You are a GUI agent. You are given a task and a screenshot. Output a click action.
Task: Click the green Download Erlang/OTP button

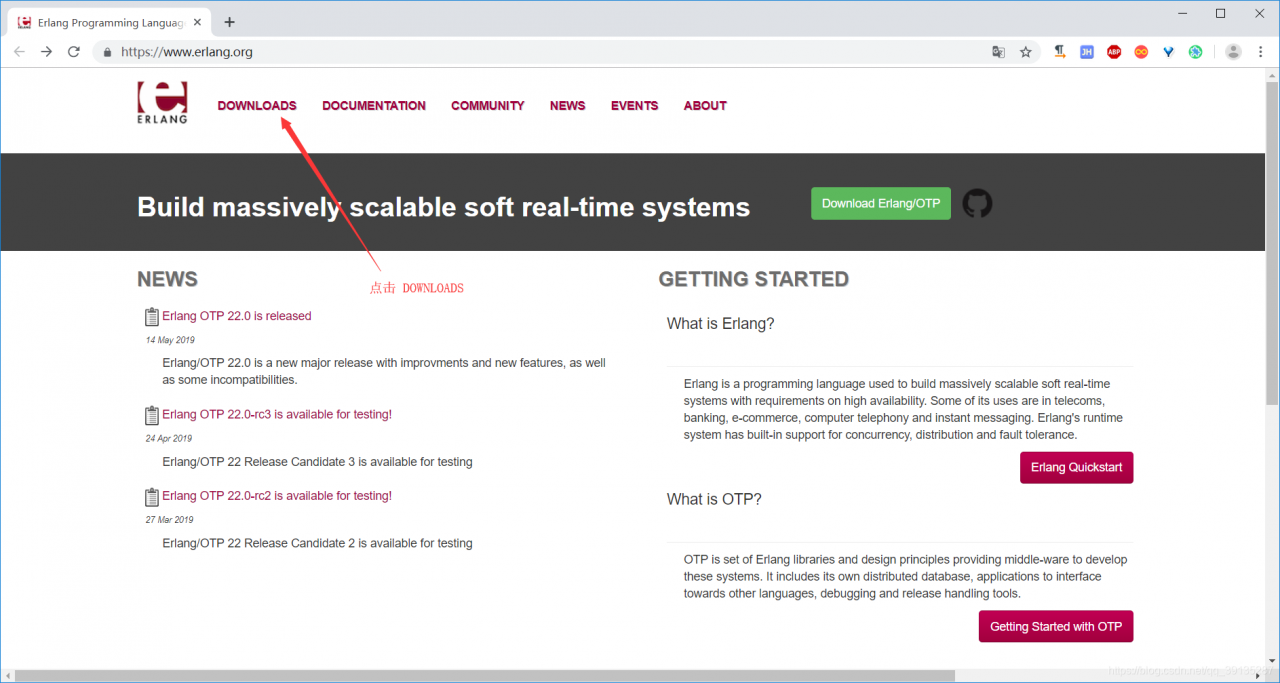pos(881,203)
